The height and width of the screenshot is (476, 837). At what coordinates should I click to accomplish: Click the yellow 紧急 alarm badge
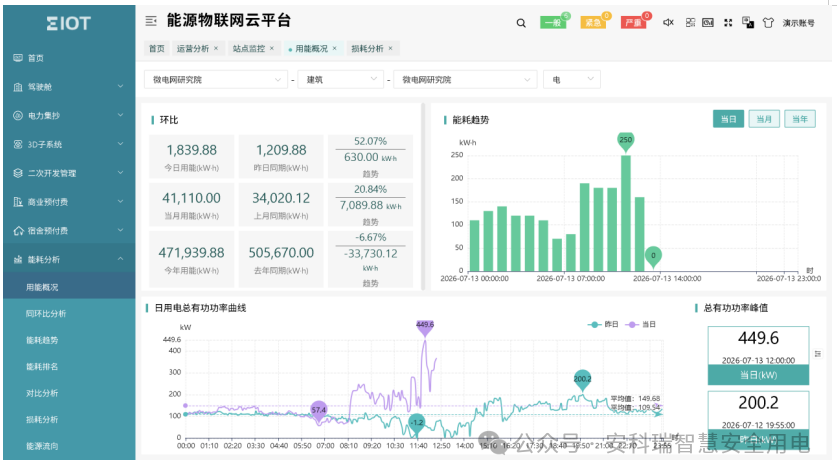593,22
